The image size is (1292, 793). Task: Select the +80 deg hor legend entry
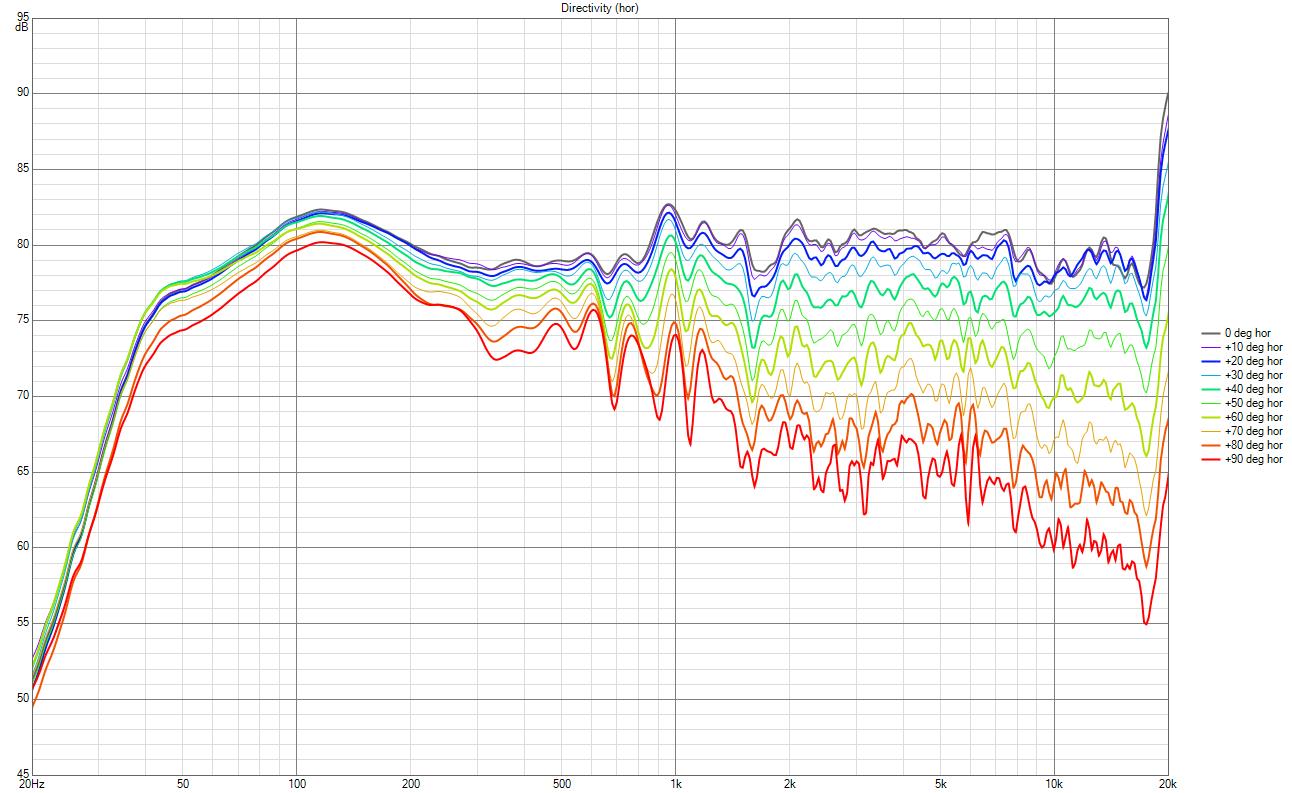(x=1241, y=444)
